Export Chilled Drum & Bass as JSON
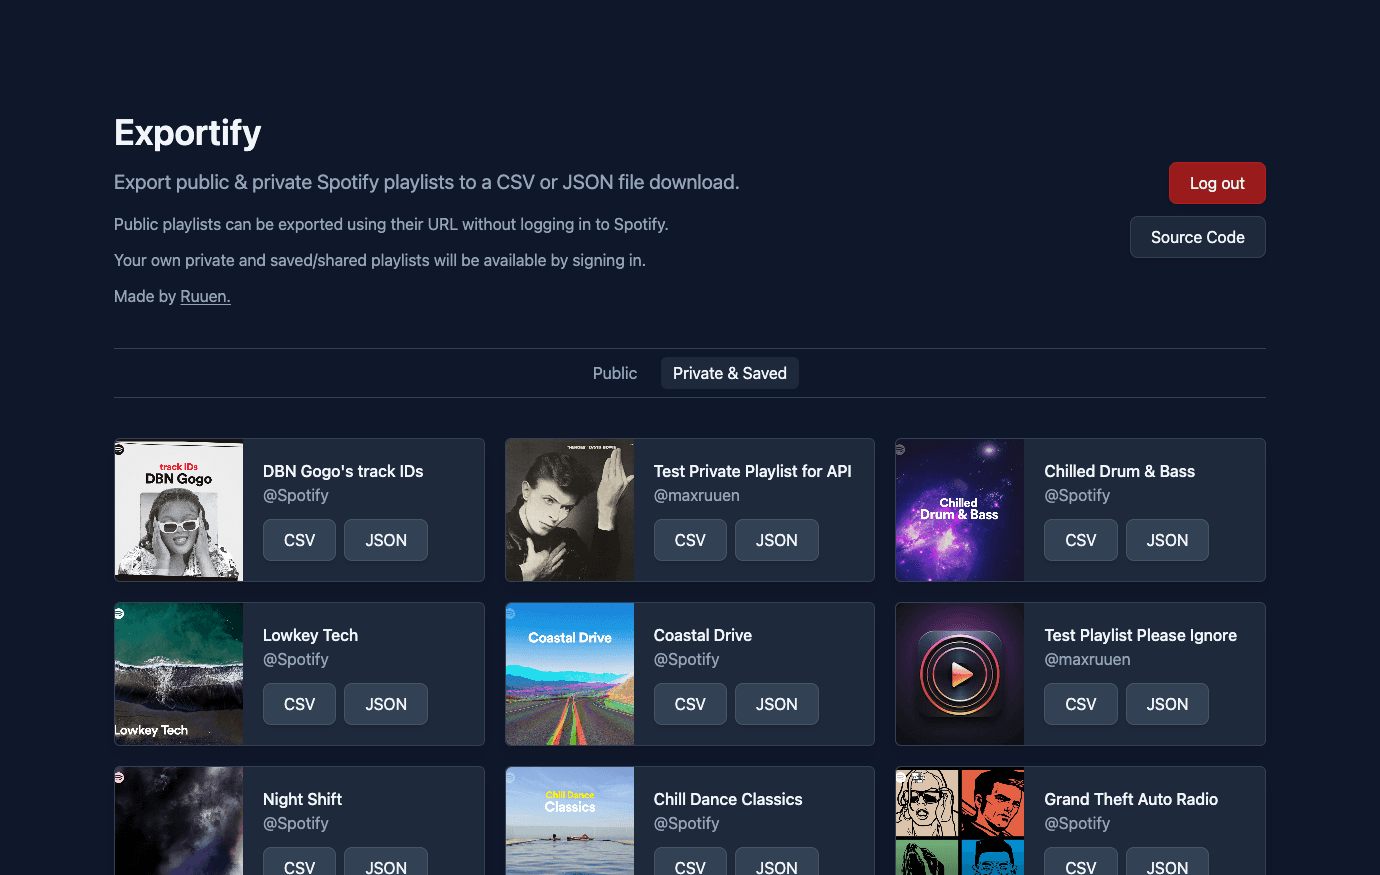The width and height of the screenshot is (1380, 875). coord(1167,540)
